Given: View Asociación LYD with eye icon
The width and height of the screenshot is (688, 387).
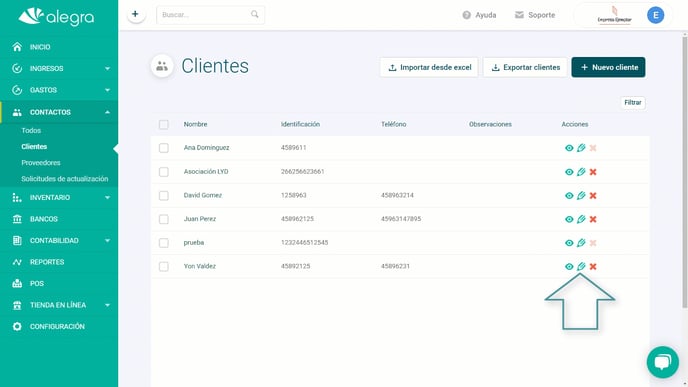Looking at the screenshot, I should [x=569, y=172].
